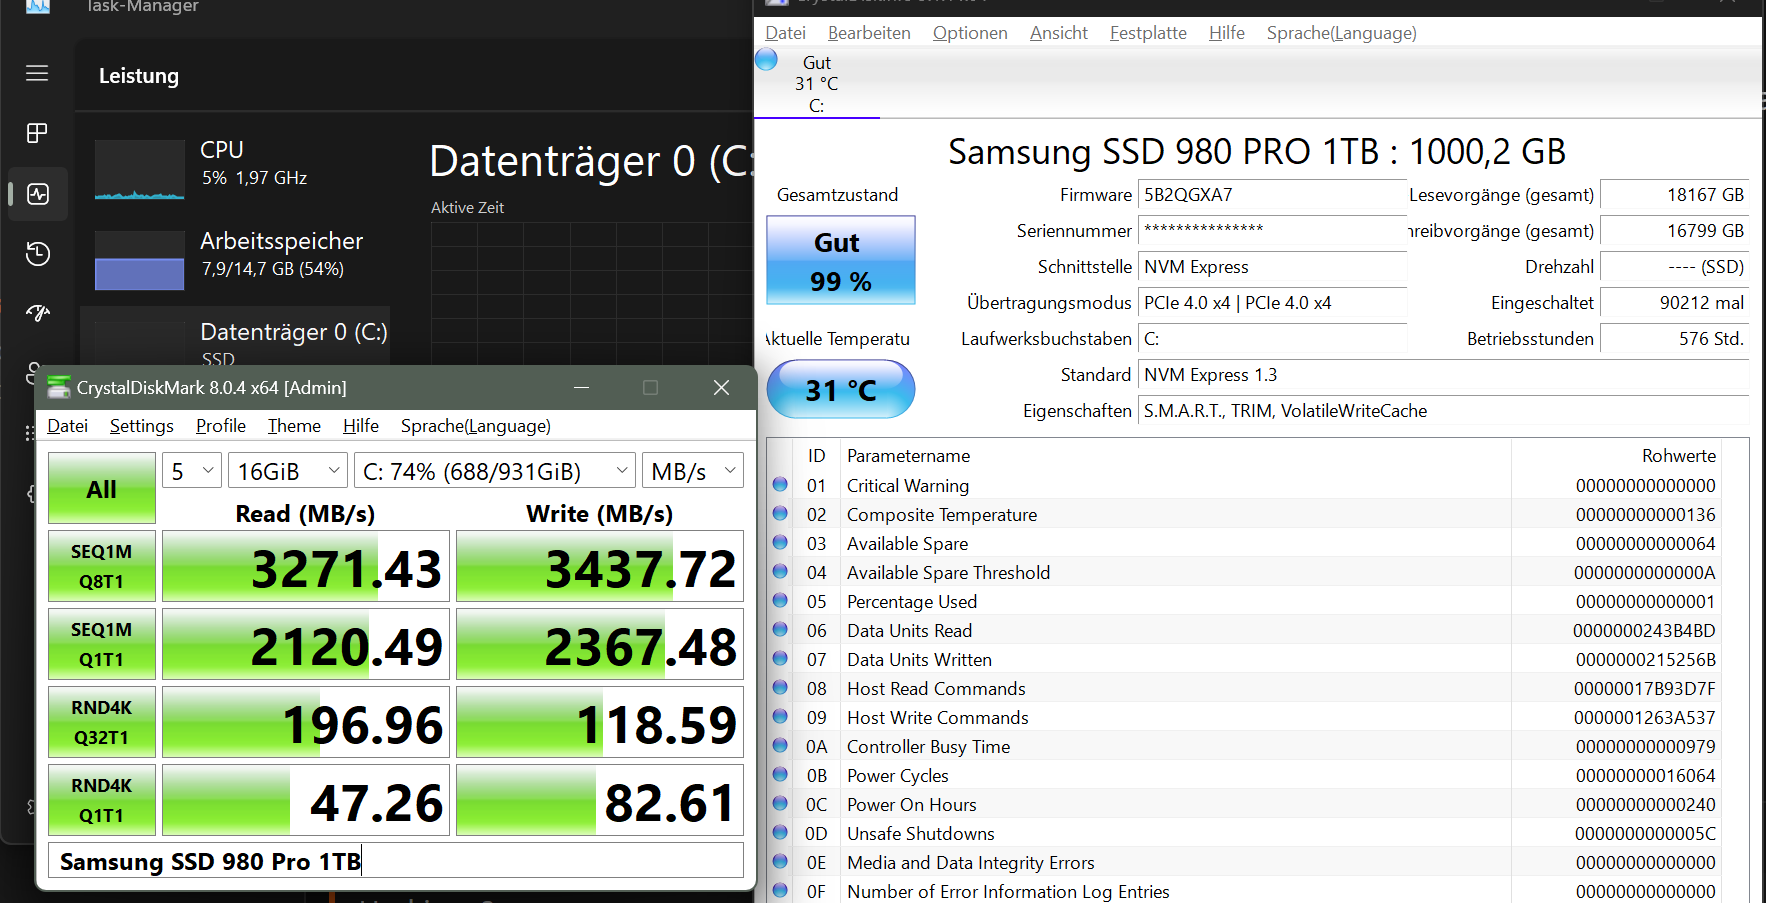Viewport: 1766px width, 903px height.
Task: Open Festplatte menu in CrystalDiskInfo
Action: [1148, 33]
